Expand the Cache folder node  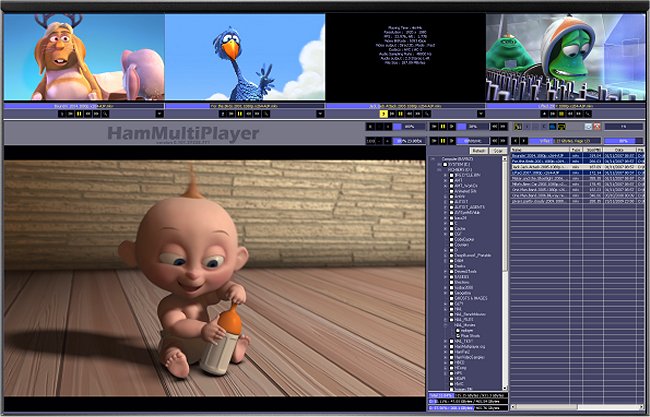[445, 229]
